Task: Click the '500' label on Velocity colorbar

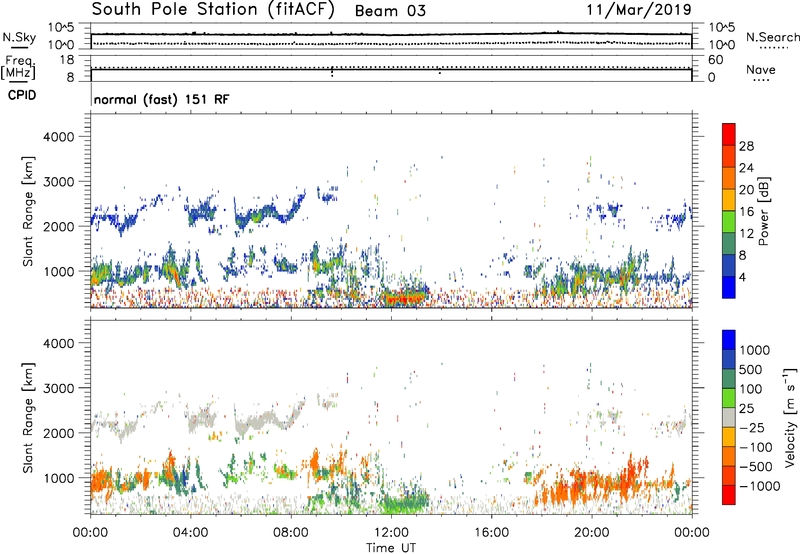Action: (x=752, y=370)
